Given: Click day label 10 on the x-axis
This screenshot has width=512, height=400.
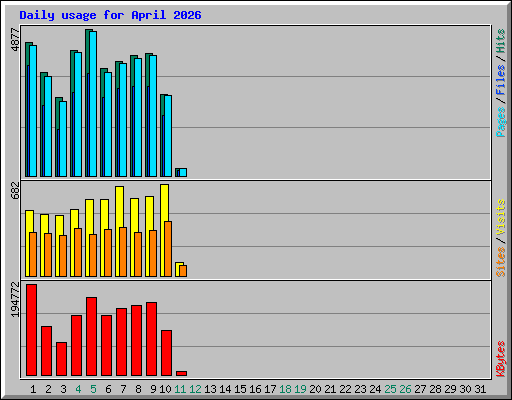Looking at the screenshot, I should pos(165,389).
